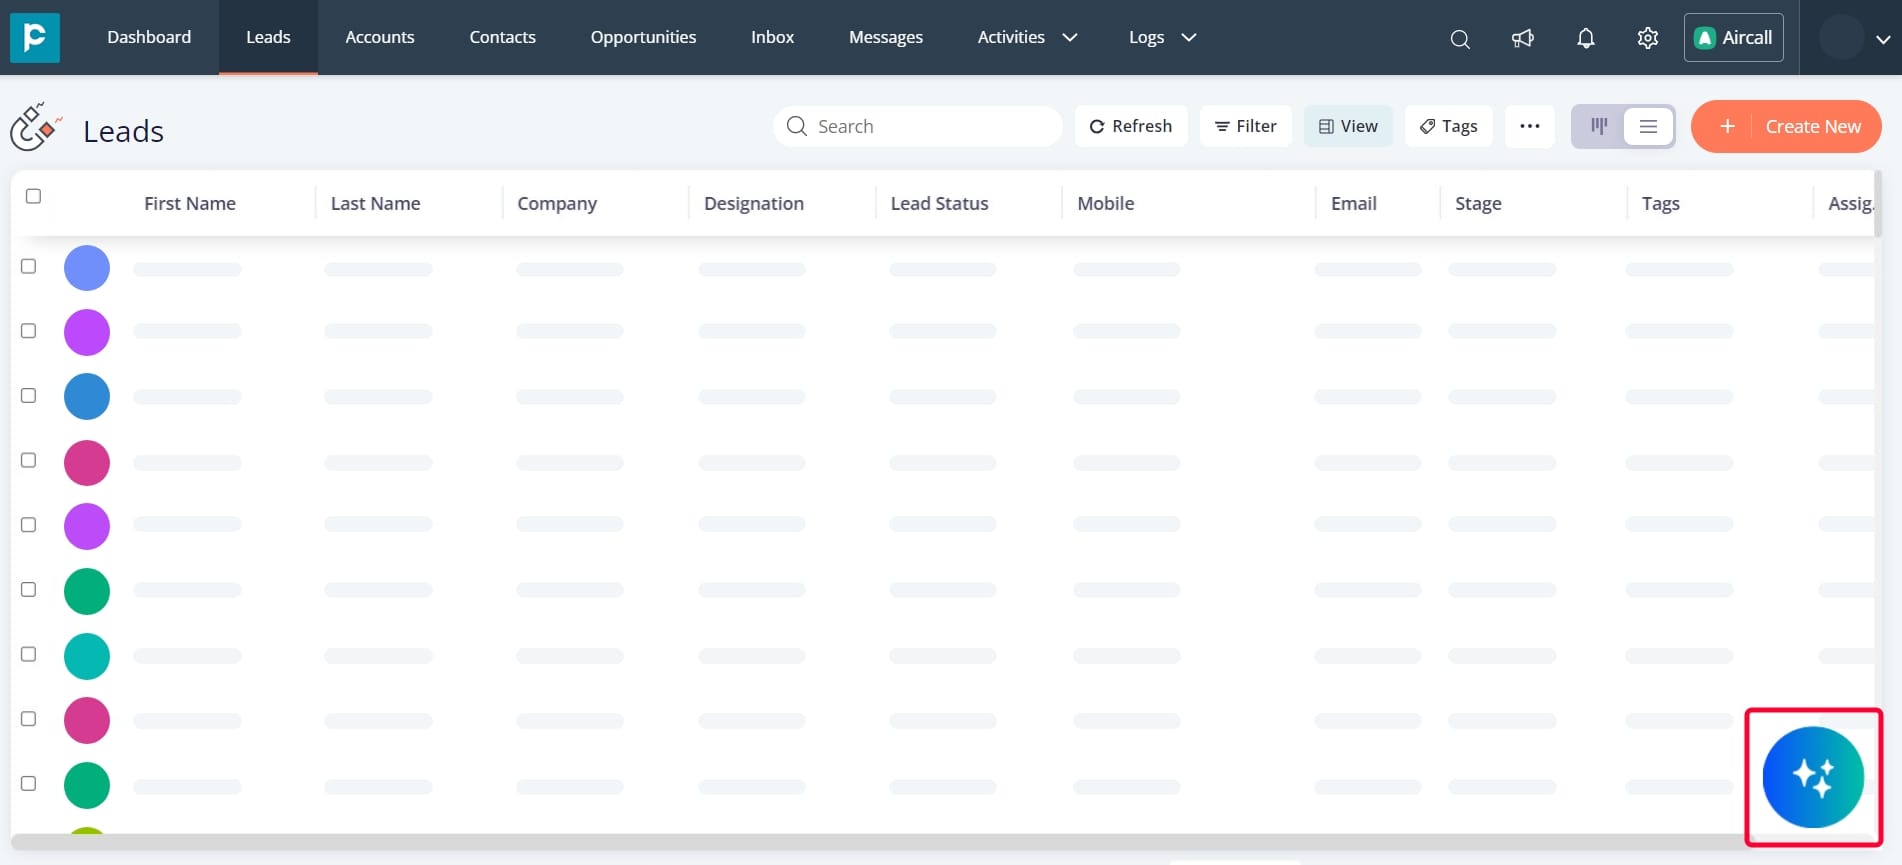Click the sixth row green avatar
The image size is (1902, 865).
[87, 591]
